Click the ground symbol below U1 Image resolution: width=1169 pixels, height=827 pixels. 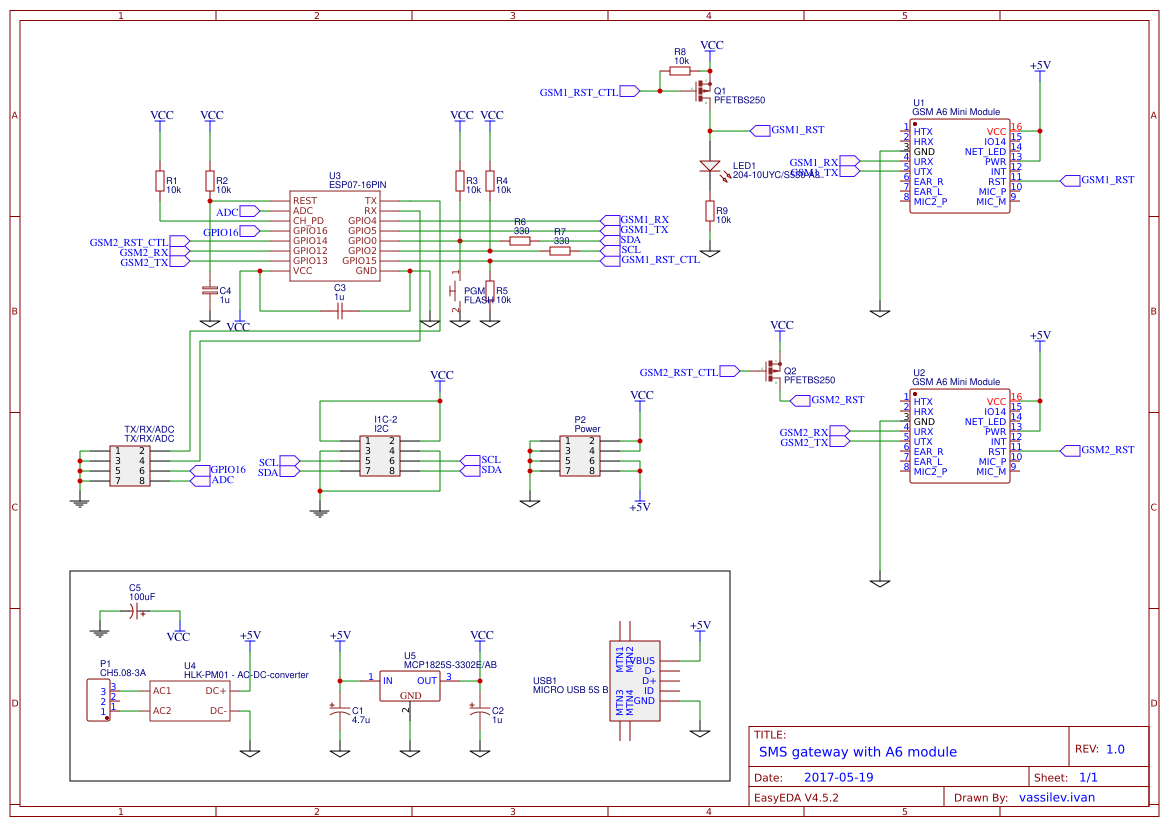[x=880, y=314]
